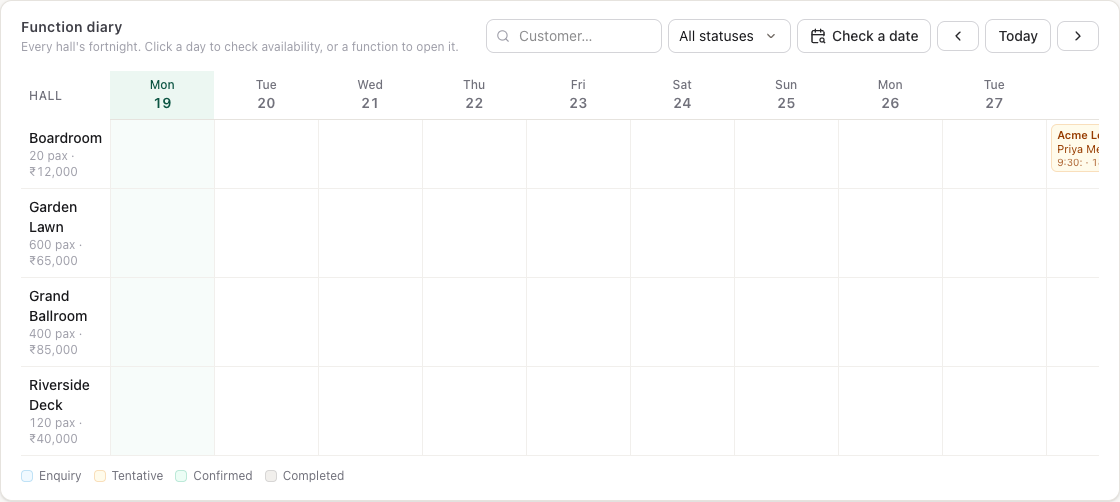Click Garden Lawn cell for Sat 24
The image size is (1120, 502).
[x=682, y=234]
